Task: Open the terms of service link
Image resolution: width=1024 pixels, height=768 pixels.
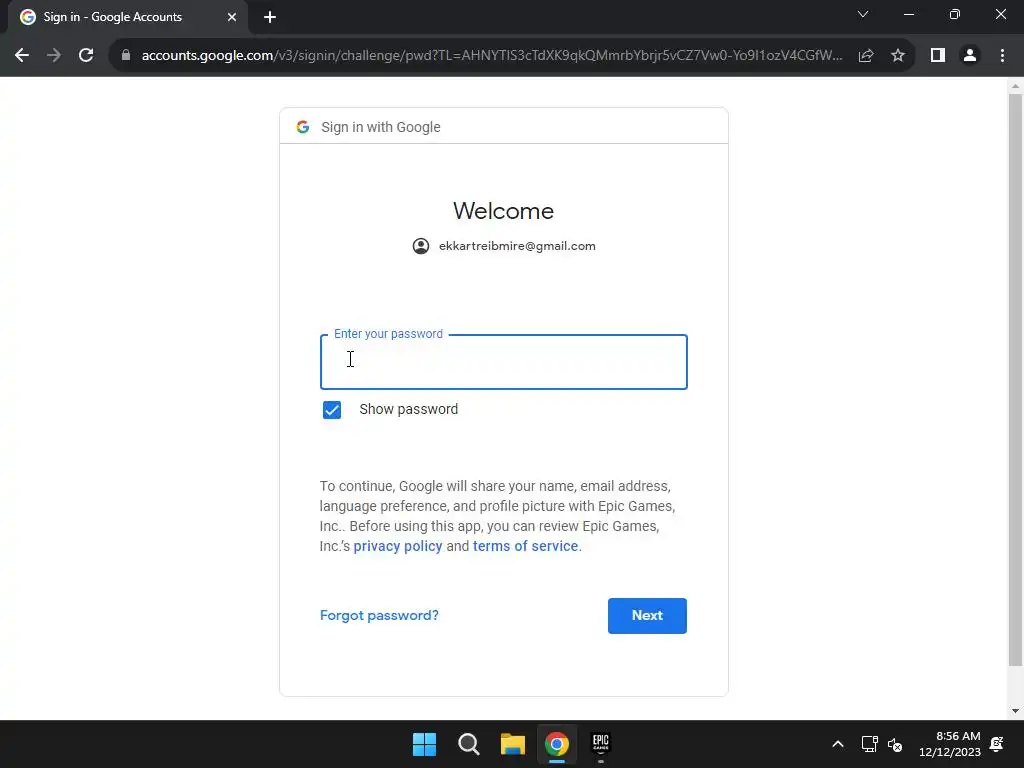Action: 526,546
